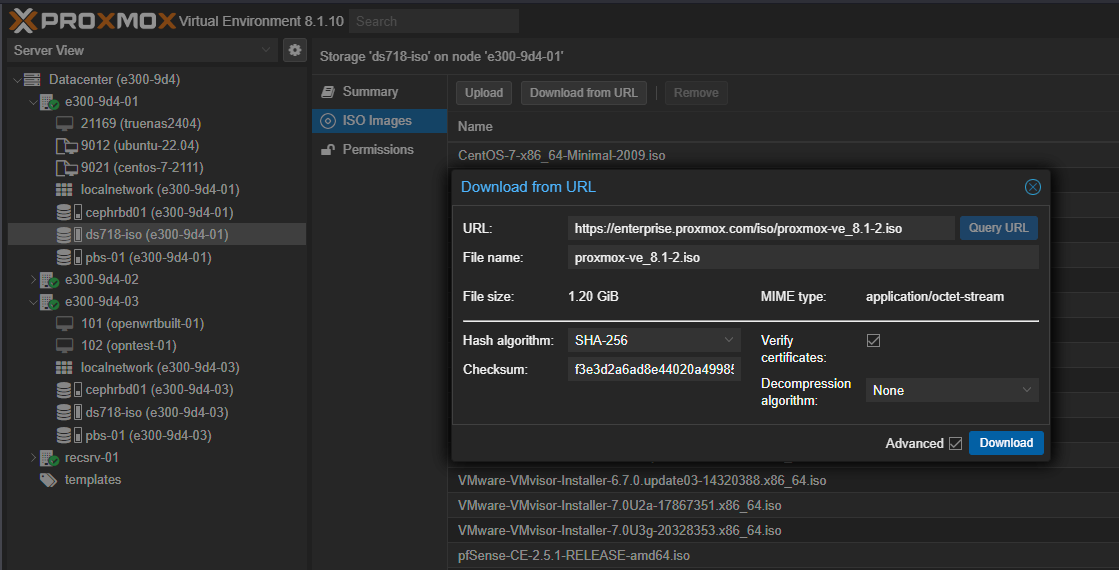Select Datacenter (e300-9d4) label
The width and height of the screenshot is (1119, 570).
[x=114, y=80]
